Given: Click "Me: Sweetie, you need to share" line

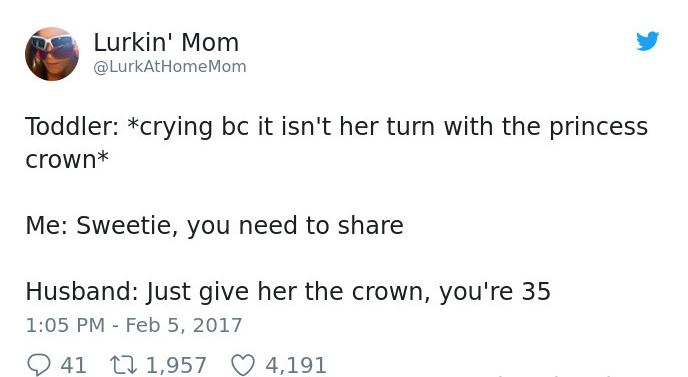Looking at the screenshot, I should pyautogui.click(x=215, y=226).
